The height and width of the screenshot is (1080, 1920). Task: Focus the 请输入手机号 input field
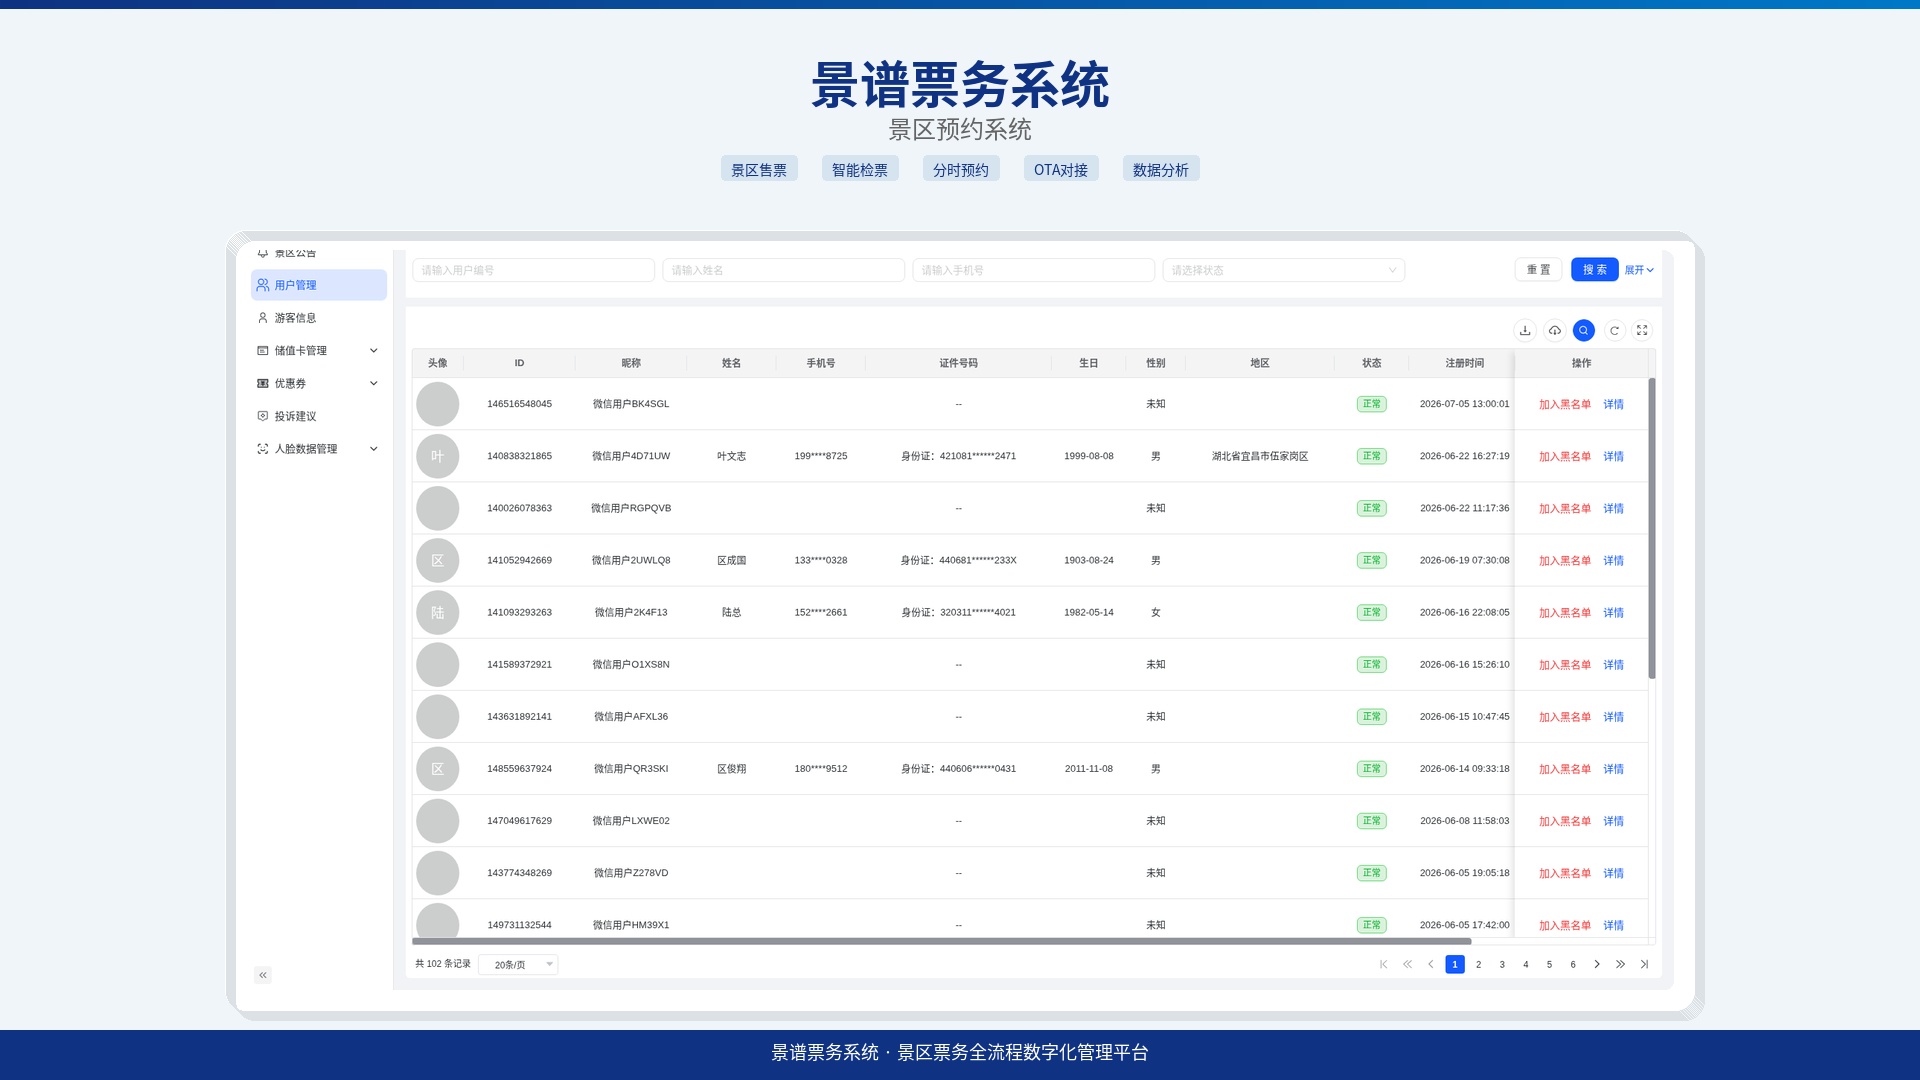tap(1033, 270)
